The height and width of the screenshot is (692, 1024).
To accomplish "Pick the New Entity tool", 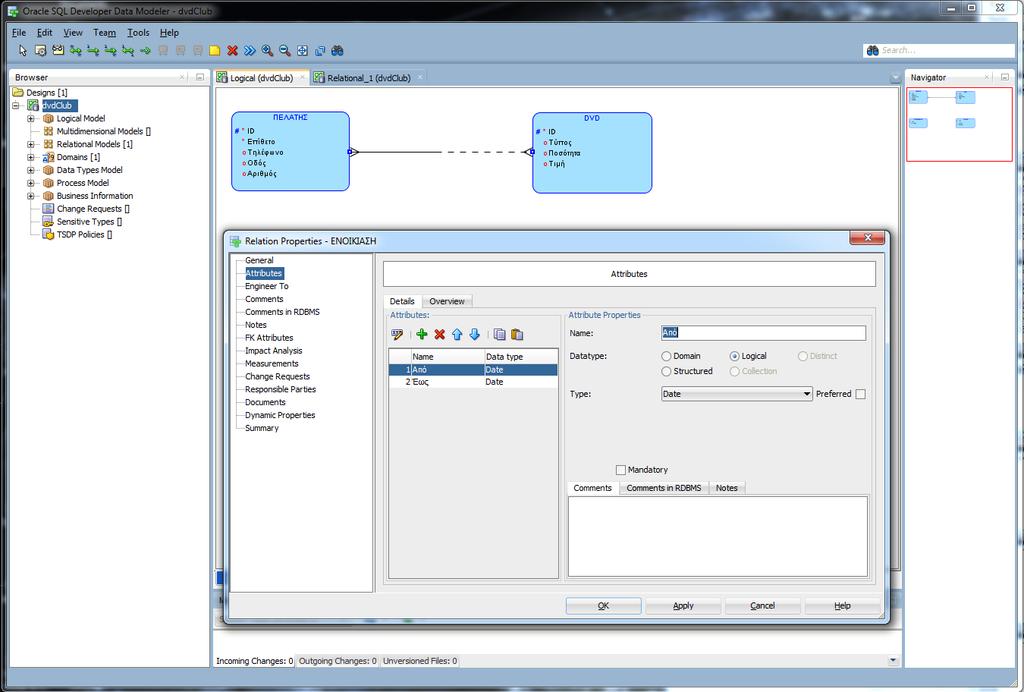I will [40, 50].
